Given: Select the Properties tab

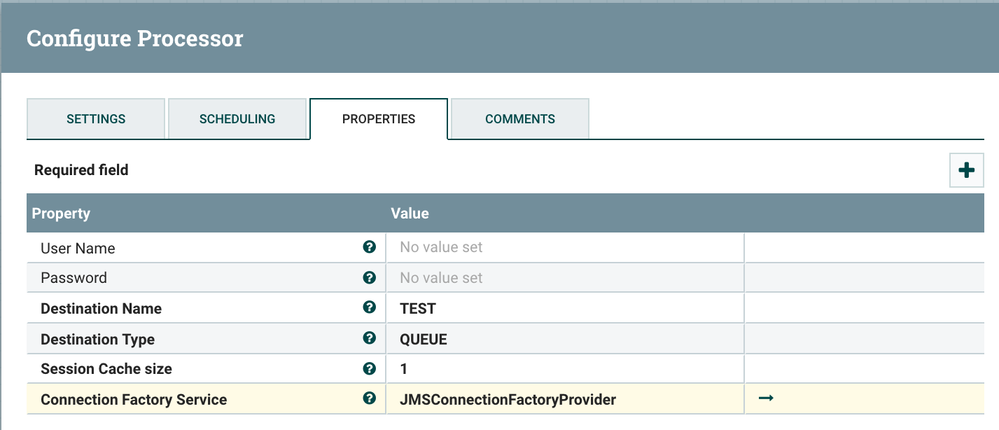Looking at the screenshot, I should pyautogui.click(x=378, y=119).
